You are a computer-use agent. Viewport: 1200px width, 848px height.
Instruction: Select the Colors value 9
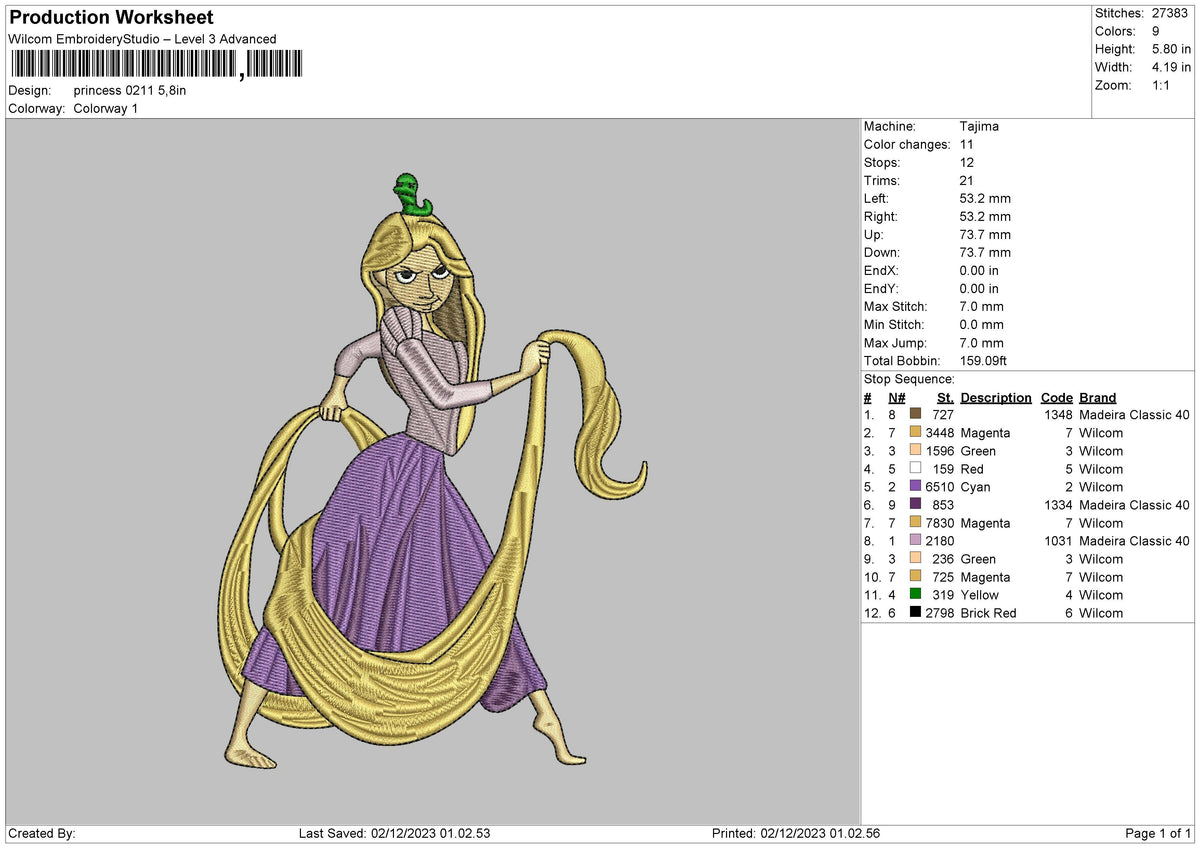(1156, 31)
